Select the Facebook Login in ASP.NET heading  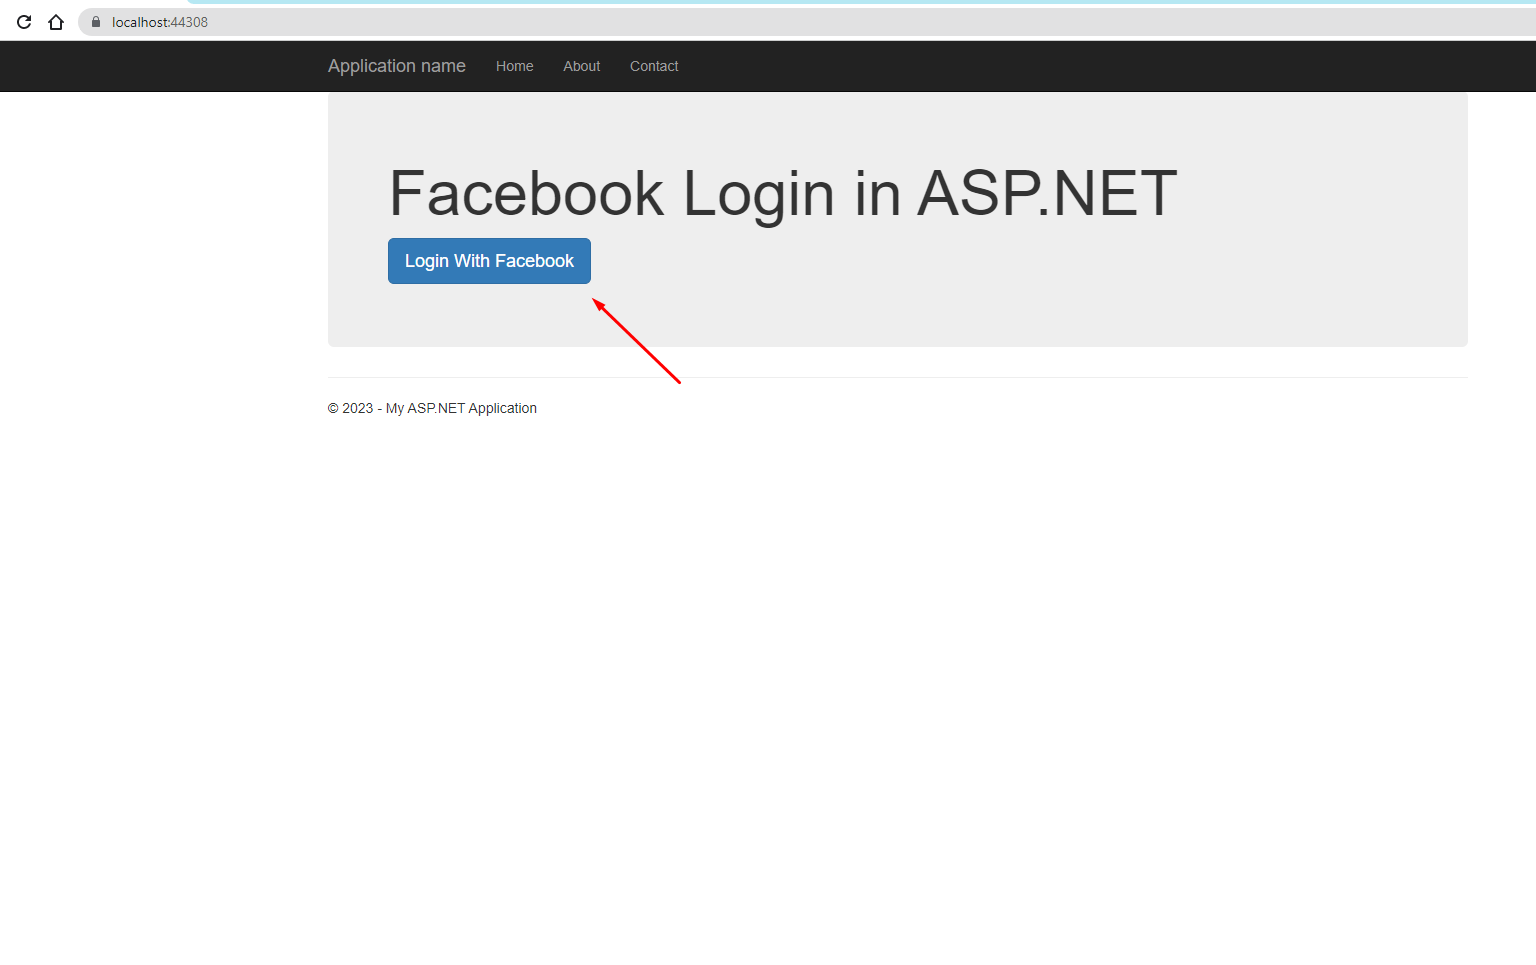[783, 194]
